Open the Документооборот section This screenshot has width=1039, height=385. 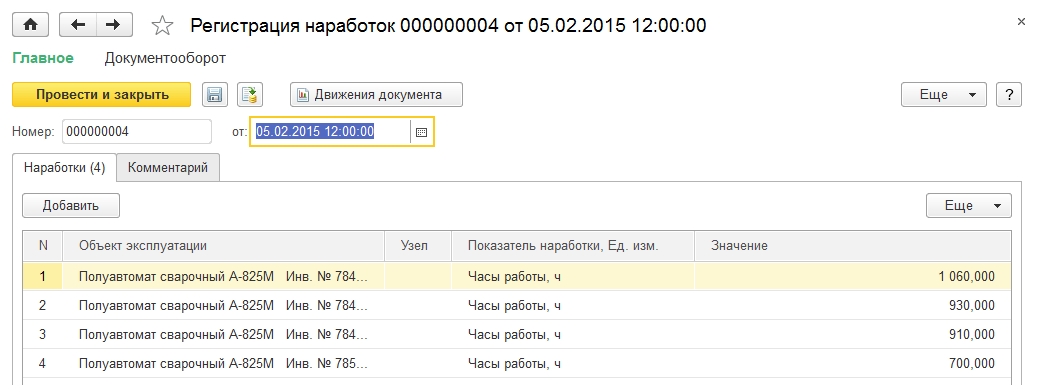(x=165, y=58)
